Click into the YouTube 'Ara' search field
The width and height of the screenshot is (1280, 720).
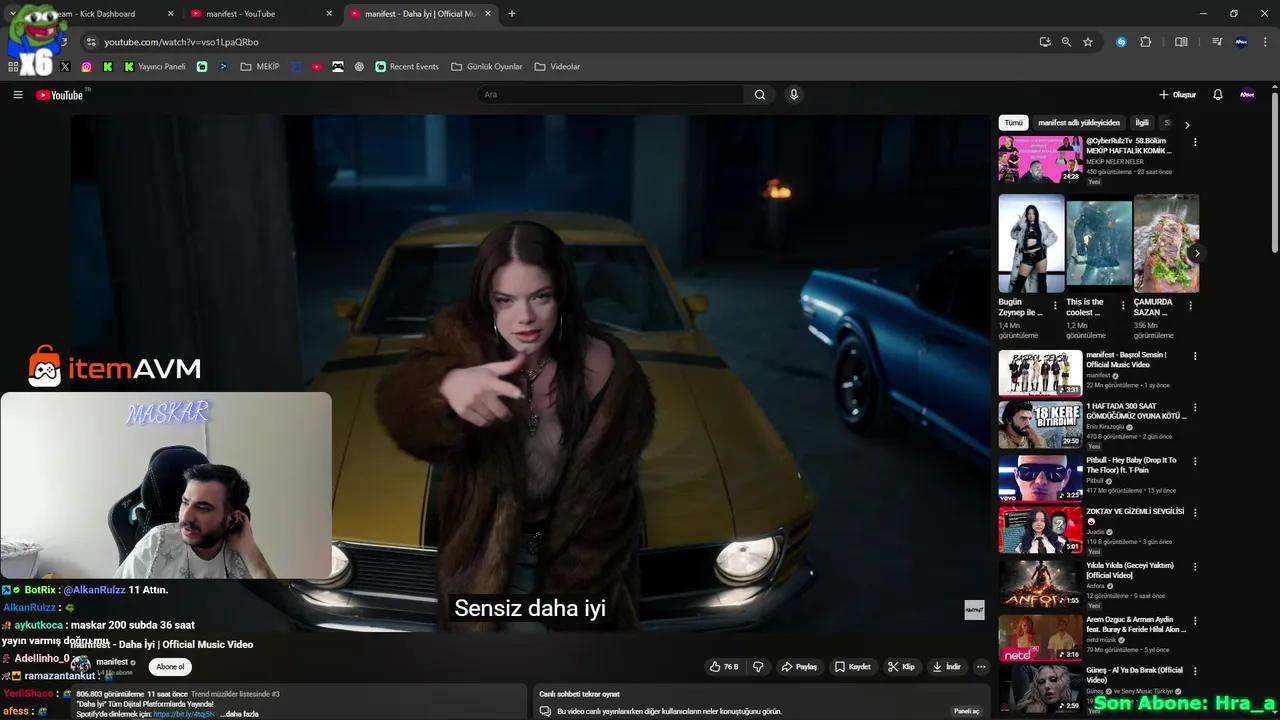click(610, 95)
